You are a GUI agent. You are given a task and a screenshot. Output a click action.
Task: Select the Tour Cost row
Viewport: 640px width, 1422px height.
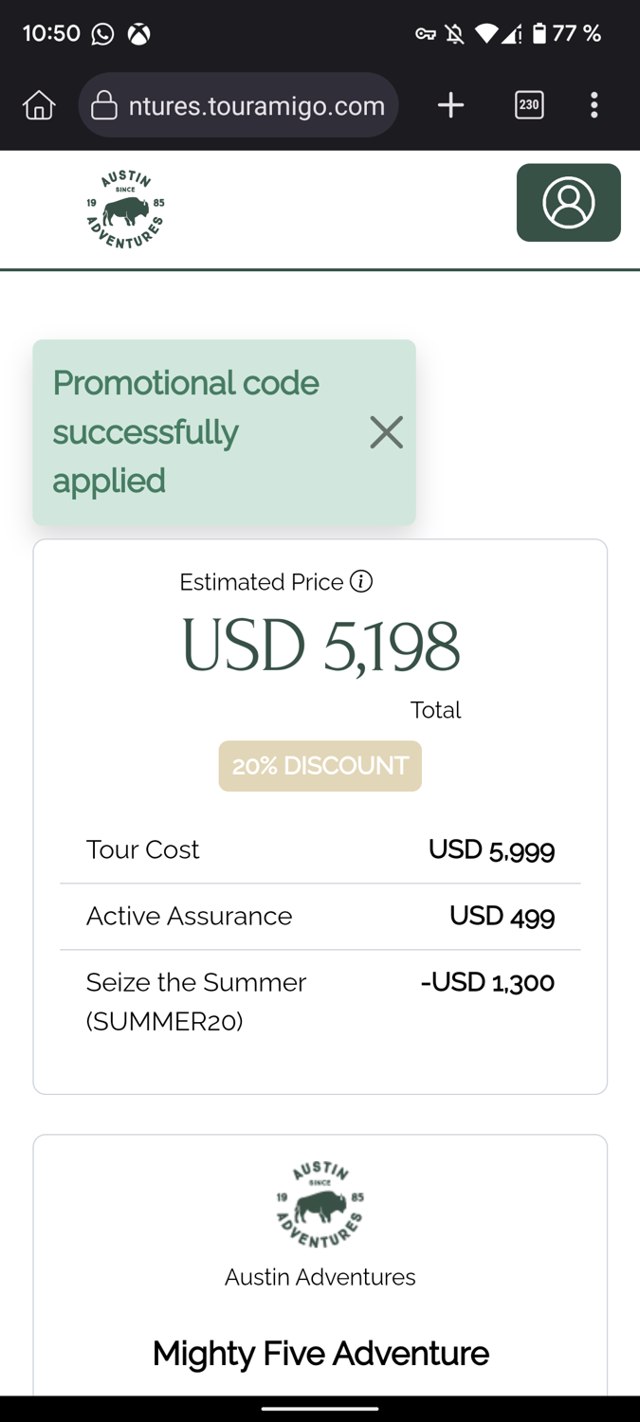[x=320, y=850]
